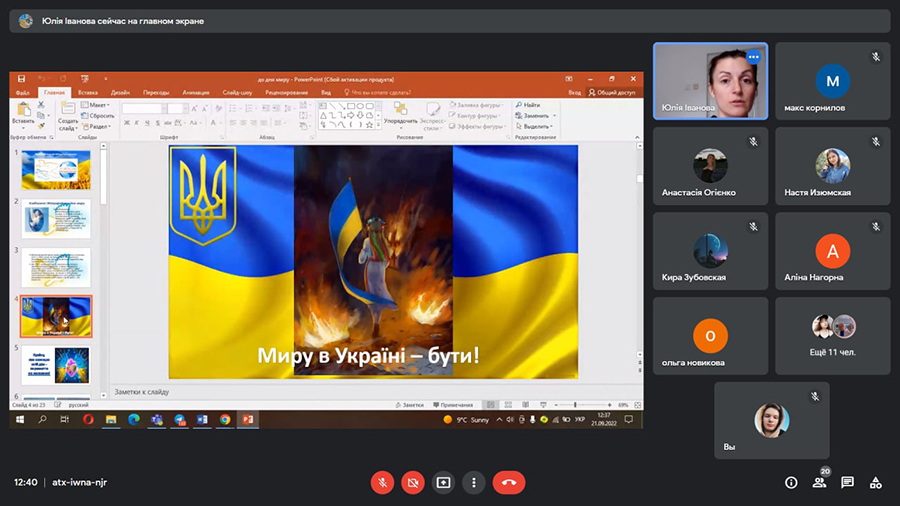Open the in-call chat panel
The height and width of the screenshot is (506, 900).
847,482
